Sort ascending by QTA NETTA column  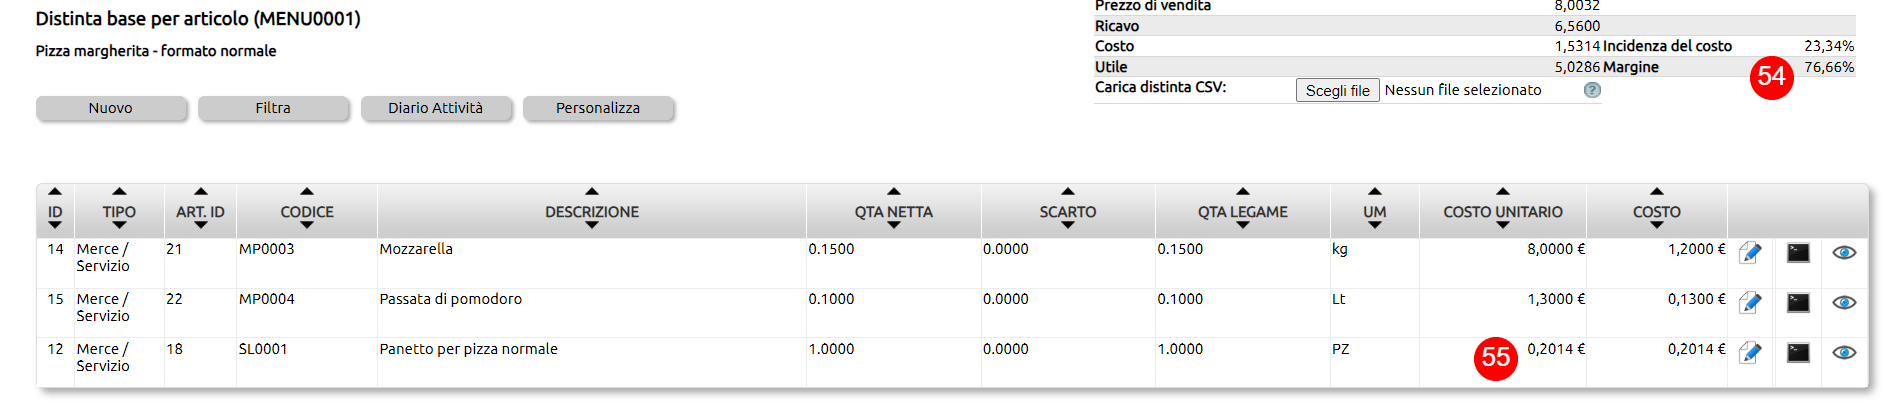pyautogui.click(x=894, y=191)
